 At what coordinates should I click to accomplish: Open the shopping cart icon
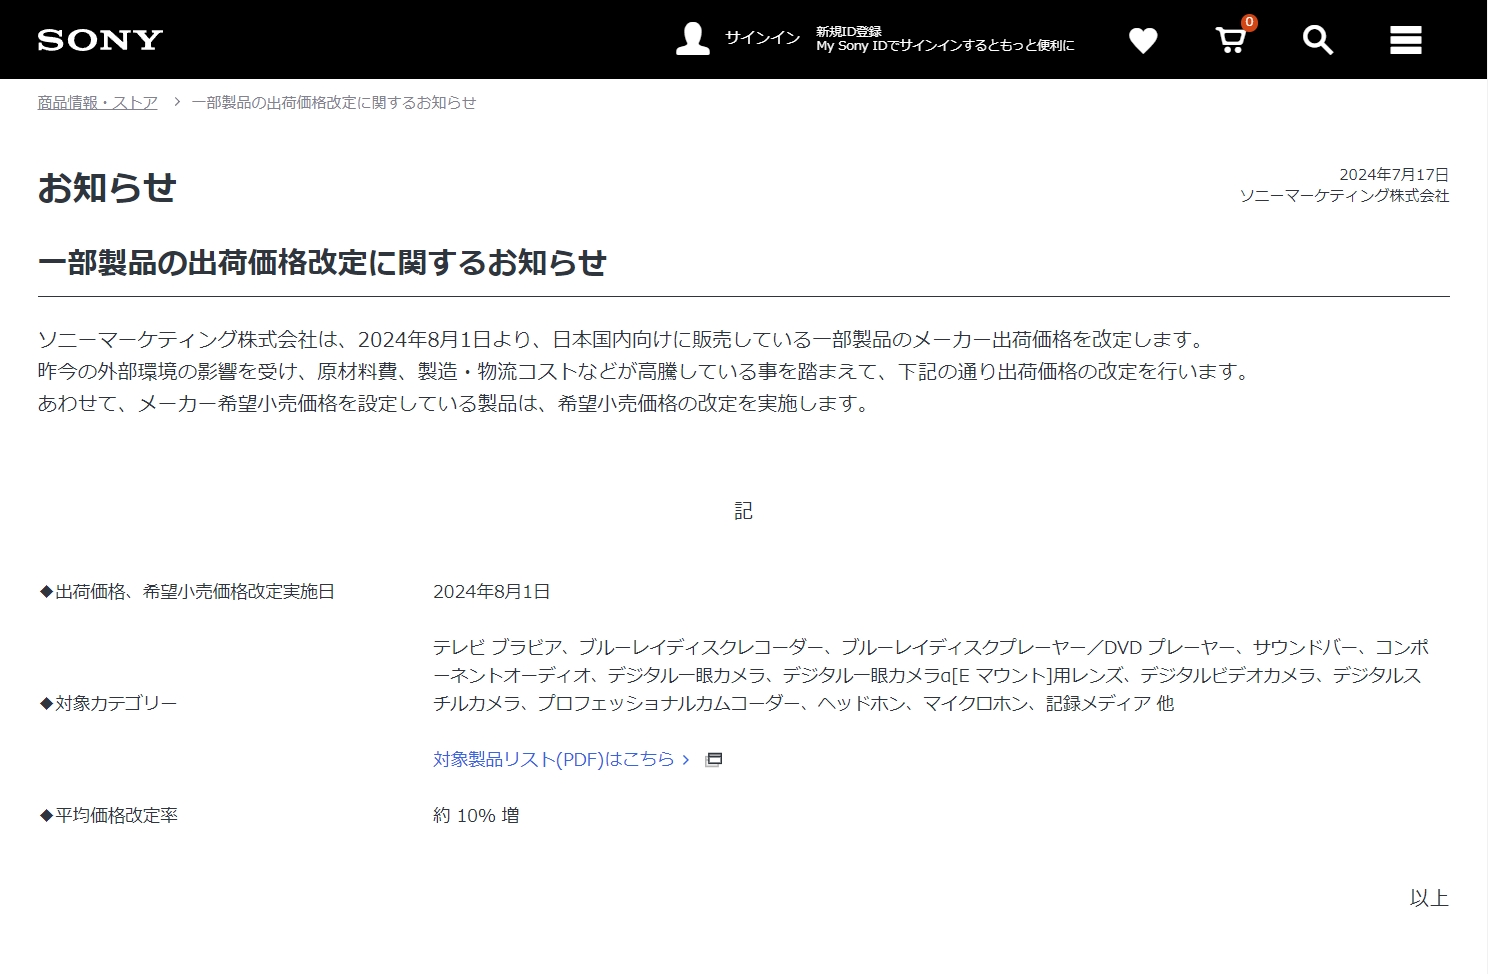click(1229, 42)
